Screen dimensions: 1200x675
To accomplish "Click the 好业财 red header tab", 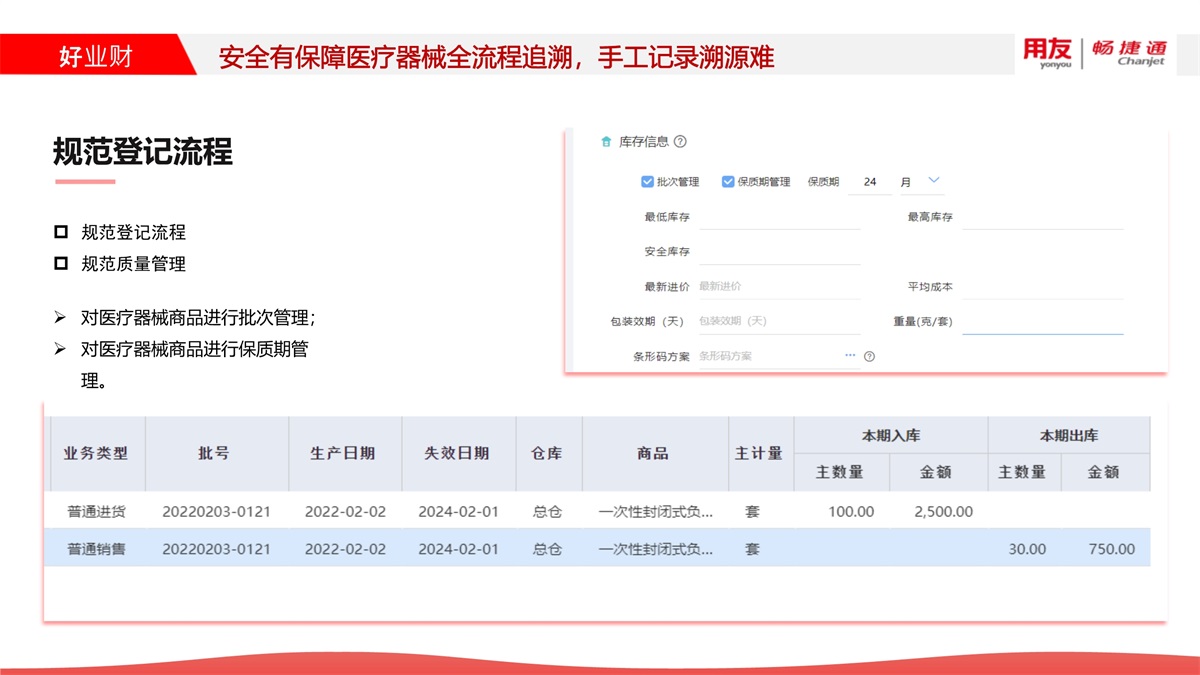I will 96,56.
